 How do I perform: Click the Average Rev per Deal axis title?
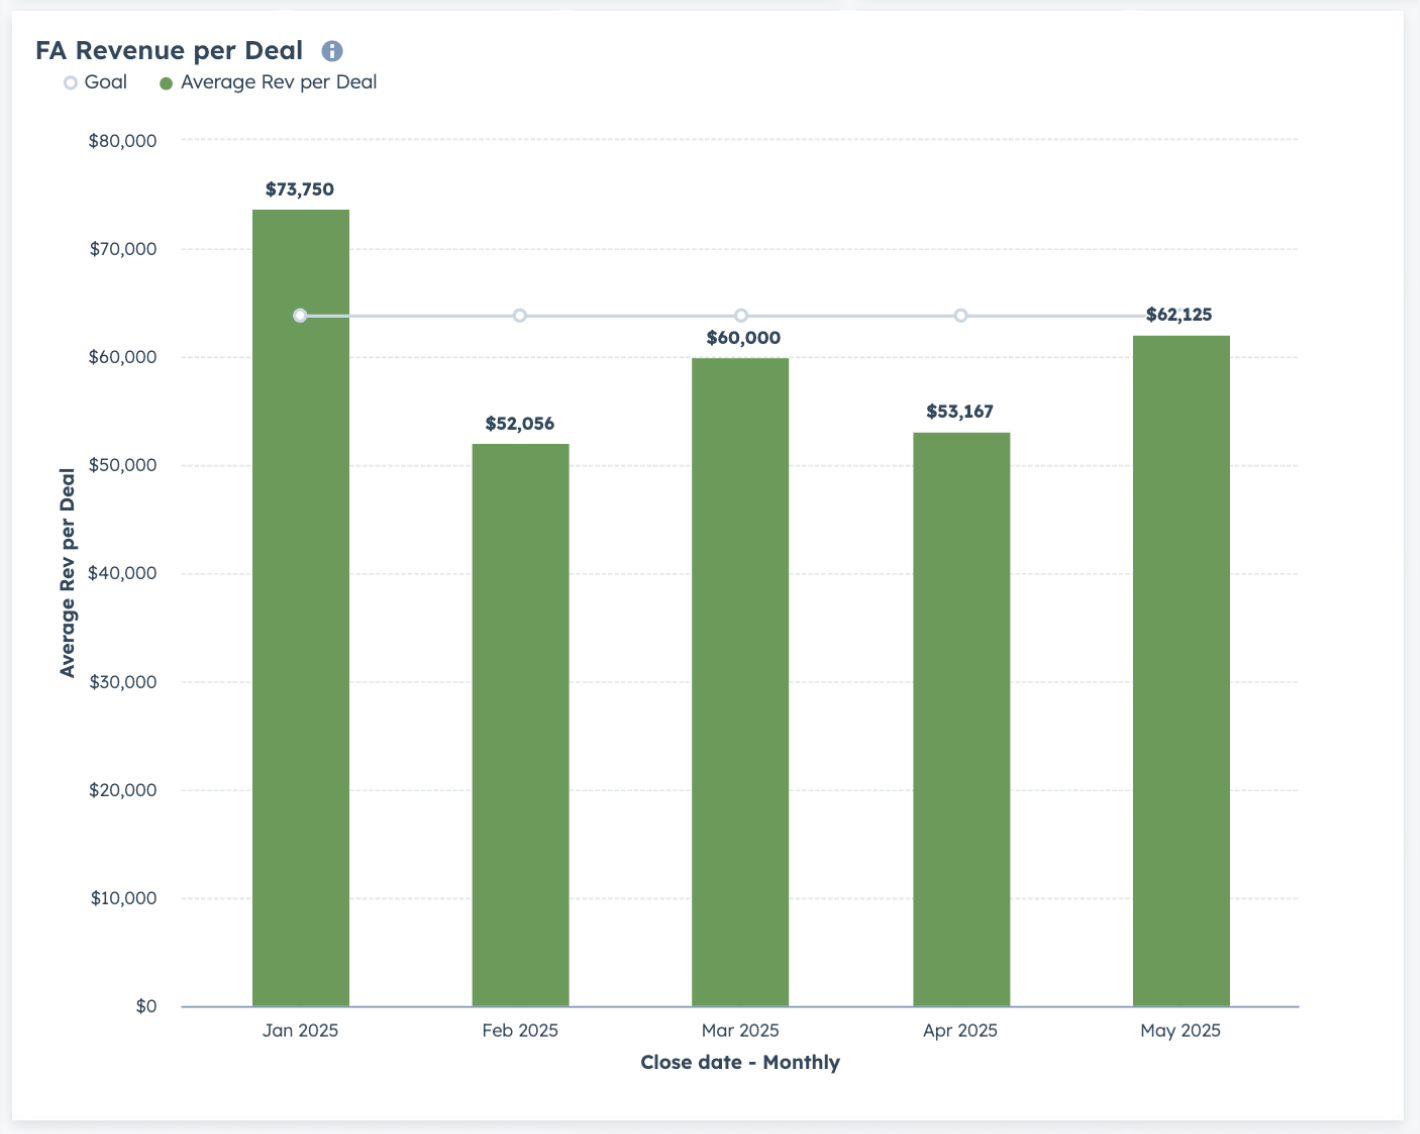(x=67, y=573)
